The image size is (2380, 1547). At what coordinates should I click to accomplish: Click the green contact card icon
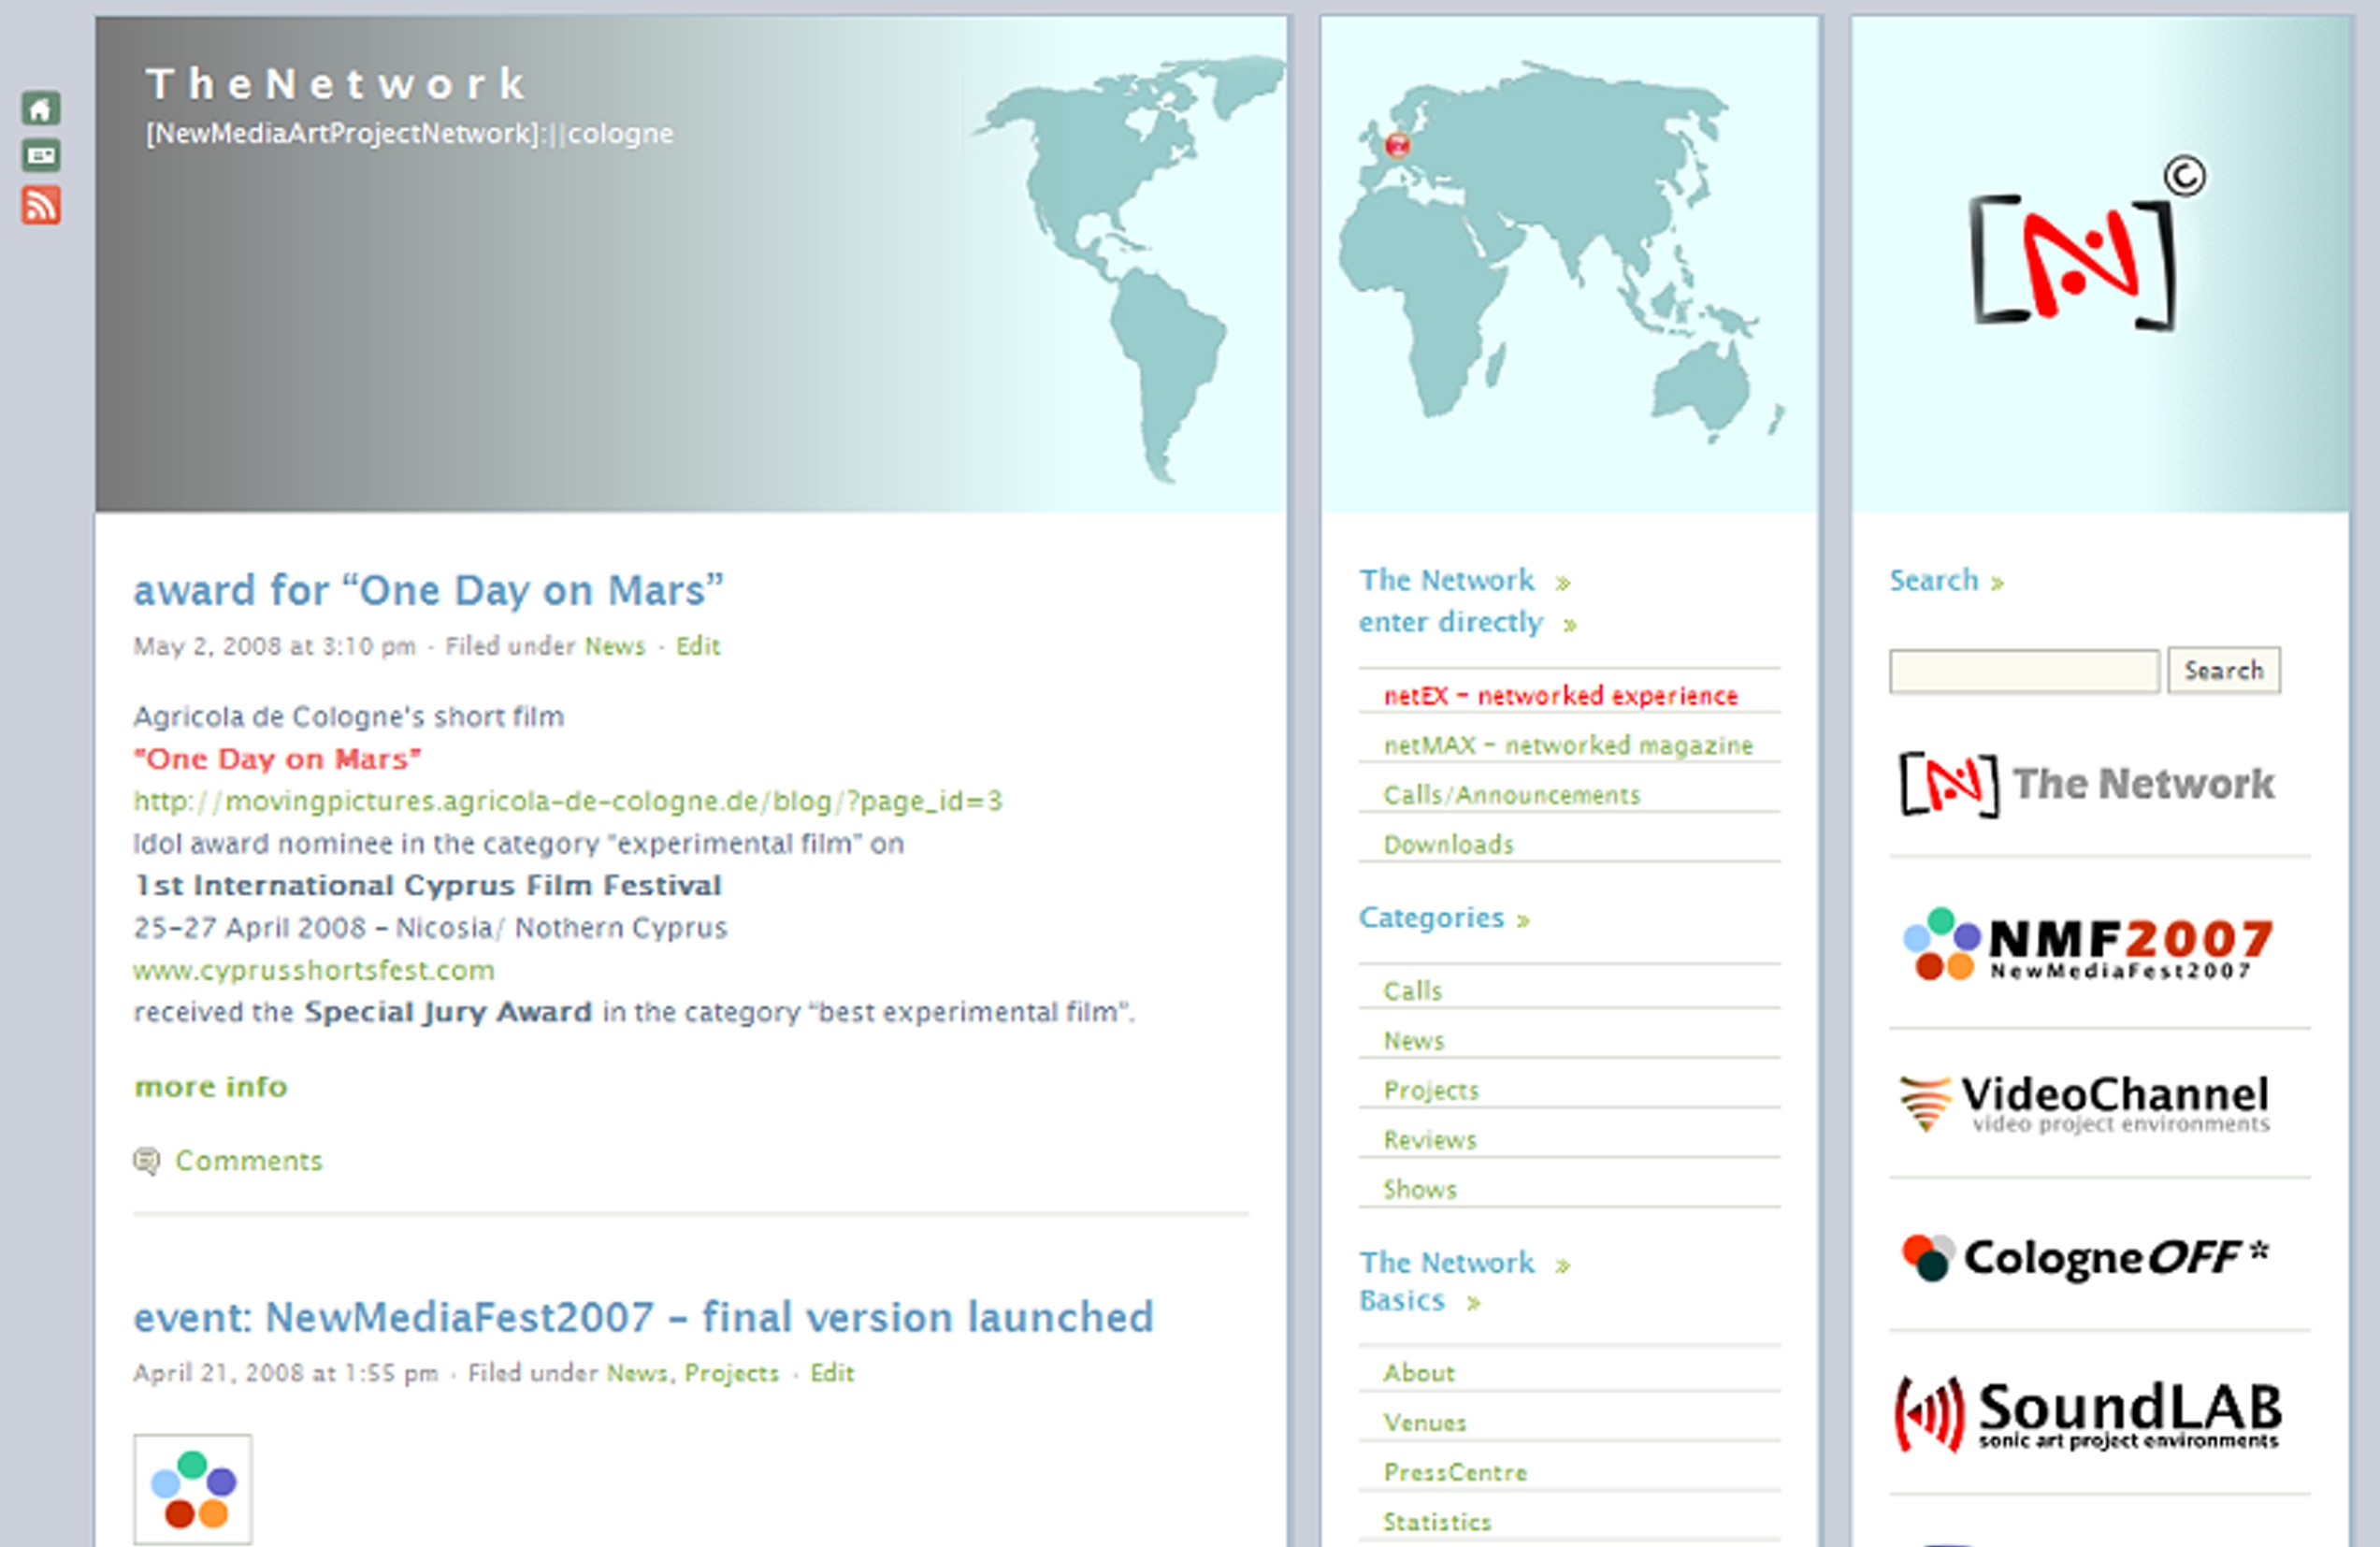(x=41, y=155)
